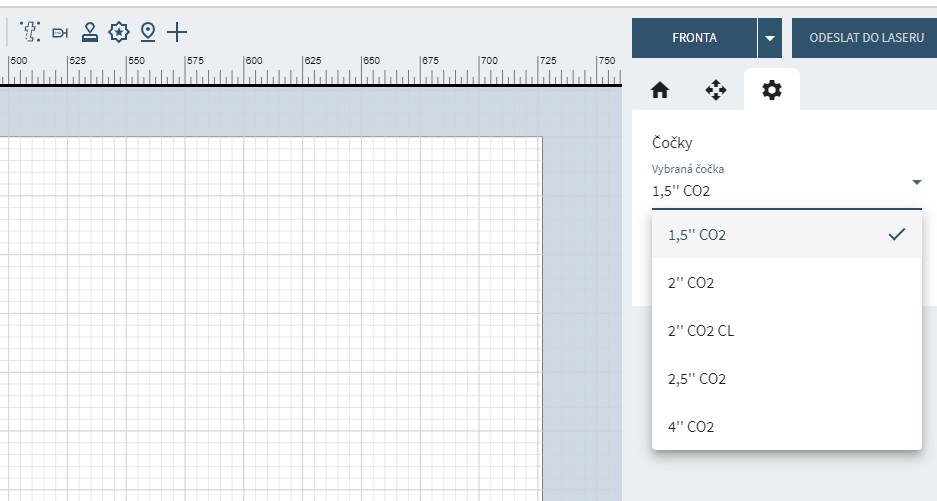Select the stamp tool icon
The image size is (937, 501).
click(x=90, y=32)
